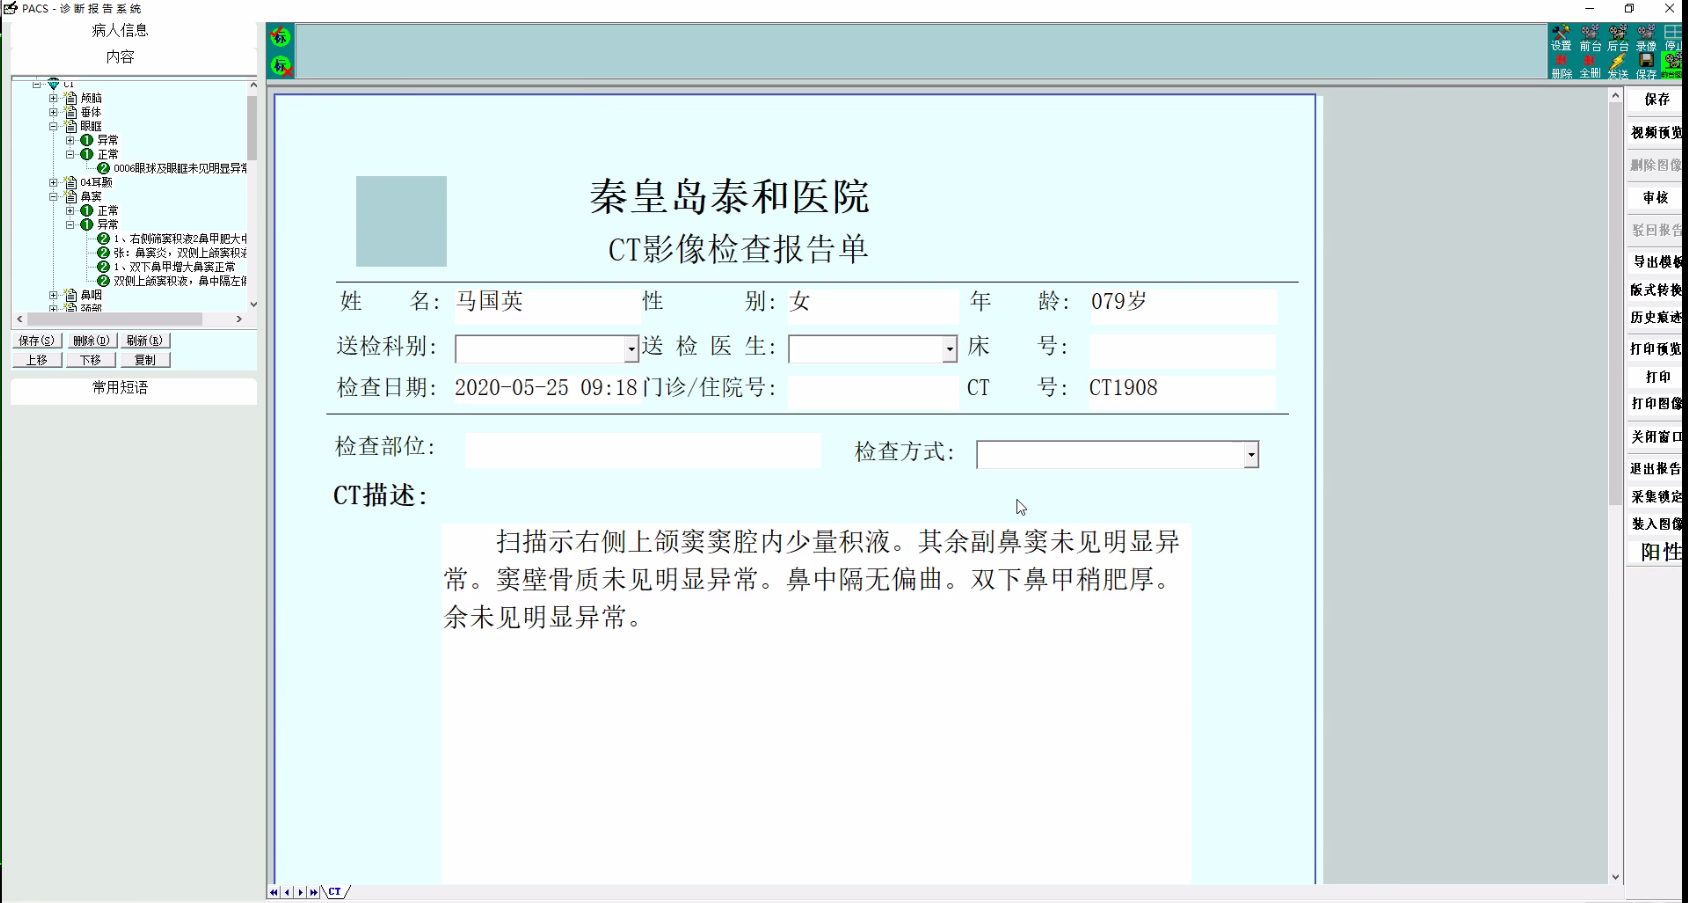
Task: Click the 历史痕迹 button
Action: [1656, 318]
